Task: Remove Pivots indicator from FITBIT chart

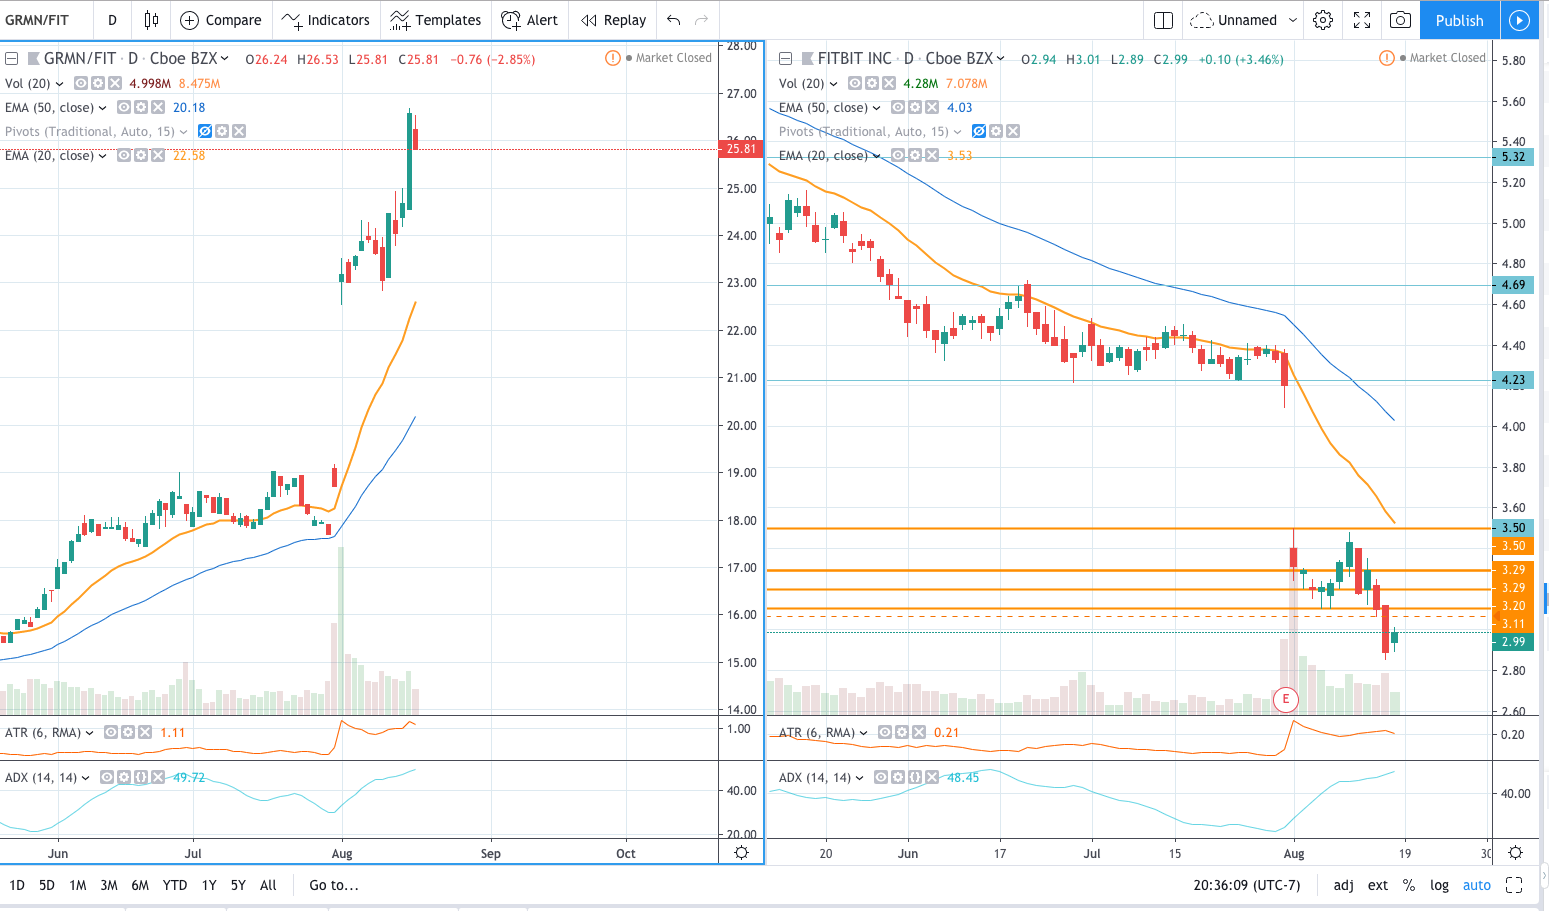Action: [1013, 131]
